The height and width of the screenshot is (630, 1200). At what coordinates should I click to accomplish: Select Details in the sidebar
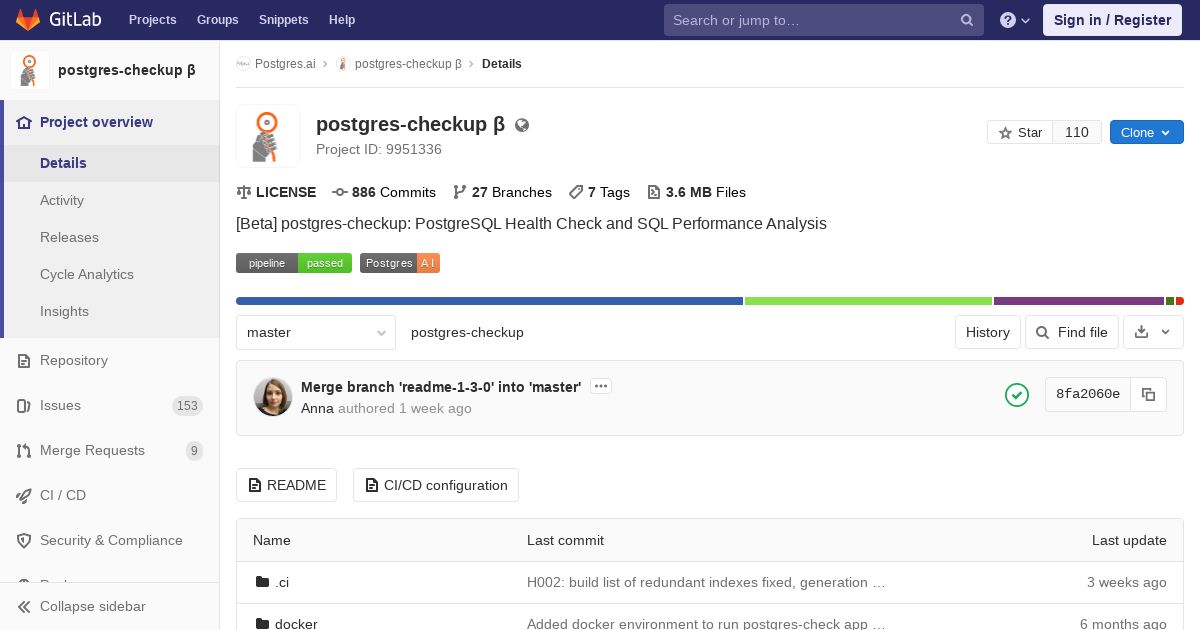tap(112, 163)
